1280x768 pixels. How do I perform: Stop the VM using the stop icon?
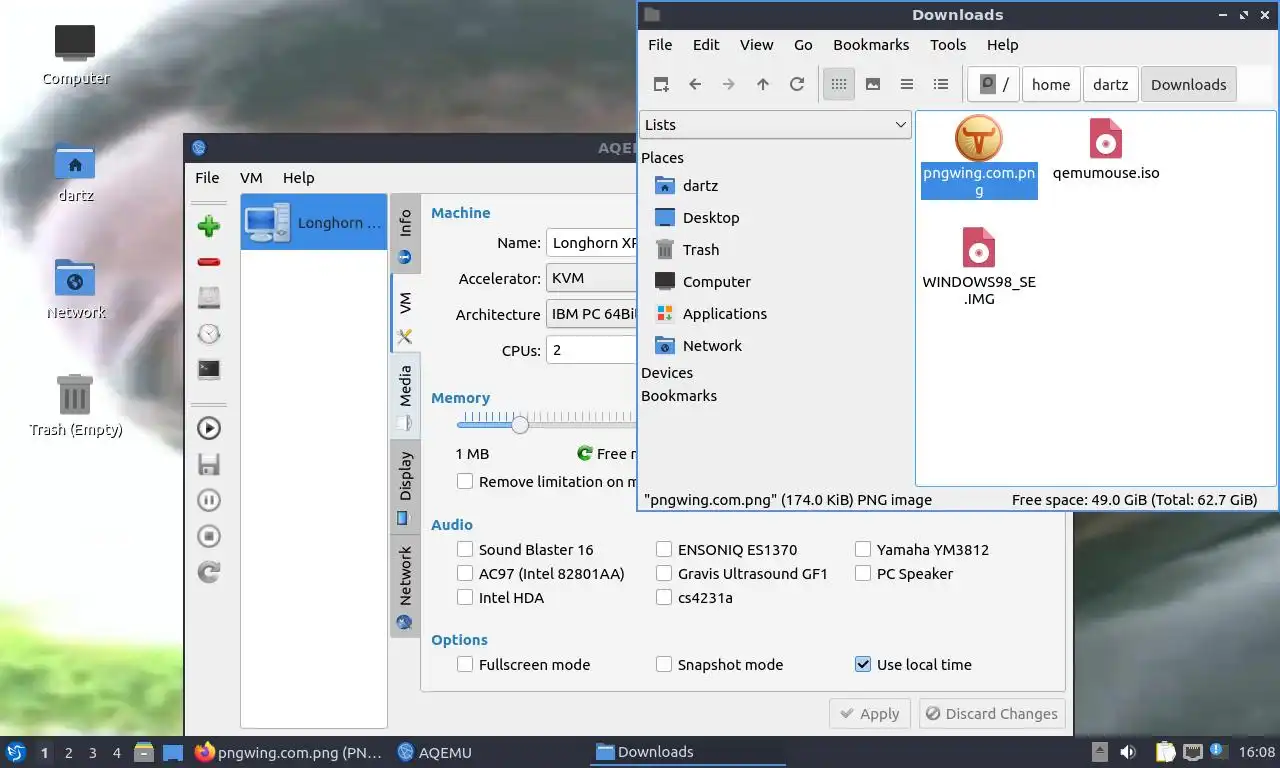pyautogui.click(x=209, y=536)
